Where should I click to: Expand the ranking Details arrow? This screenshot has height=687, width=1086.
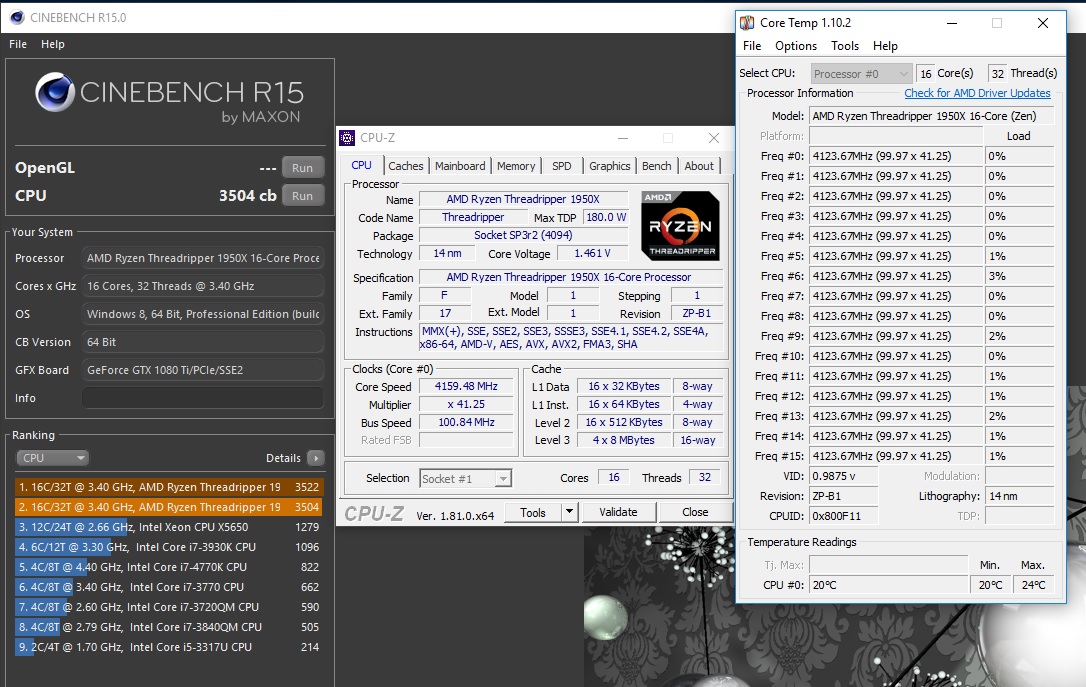(316, 458)
